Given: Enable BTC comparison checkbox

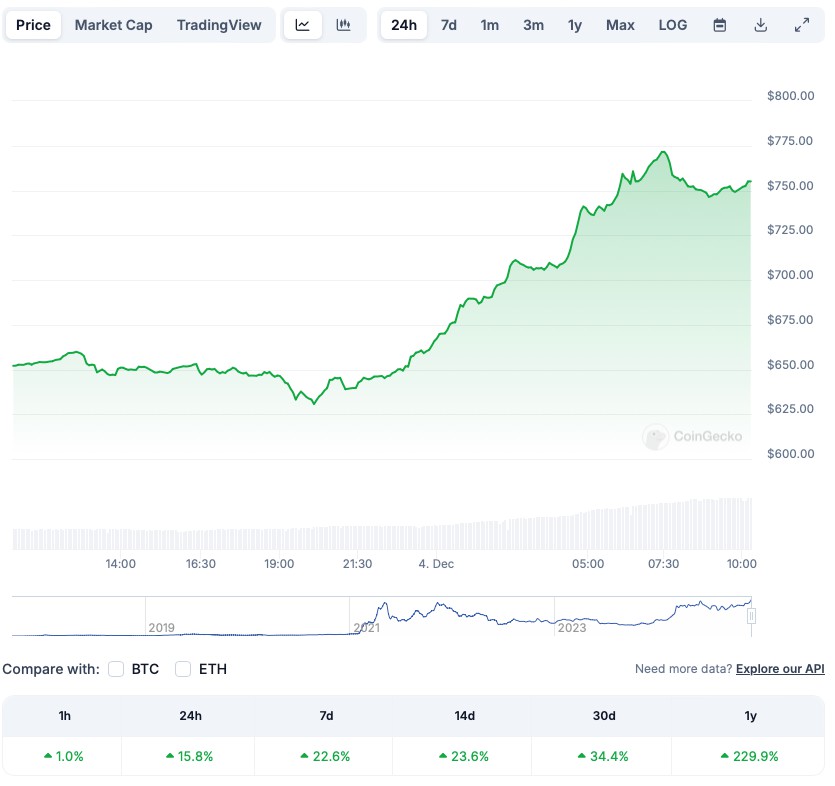Looking at the screenshot, I should pos(116,669).
